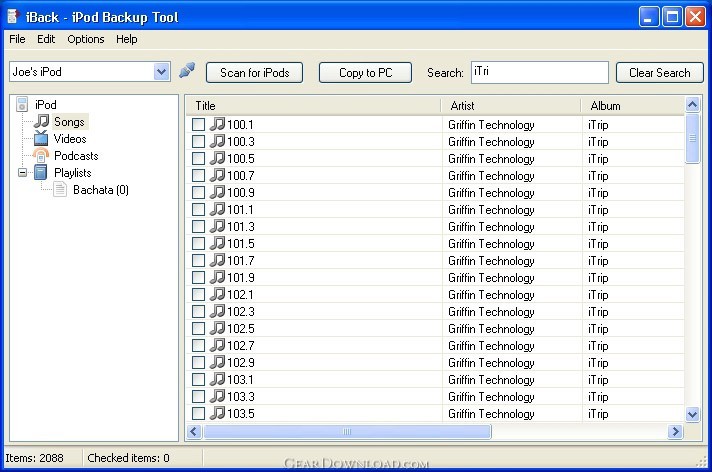Click music note icon of song 102.7
Screen dimensions: 712x472
(x=218, y=345)
